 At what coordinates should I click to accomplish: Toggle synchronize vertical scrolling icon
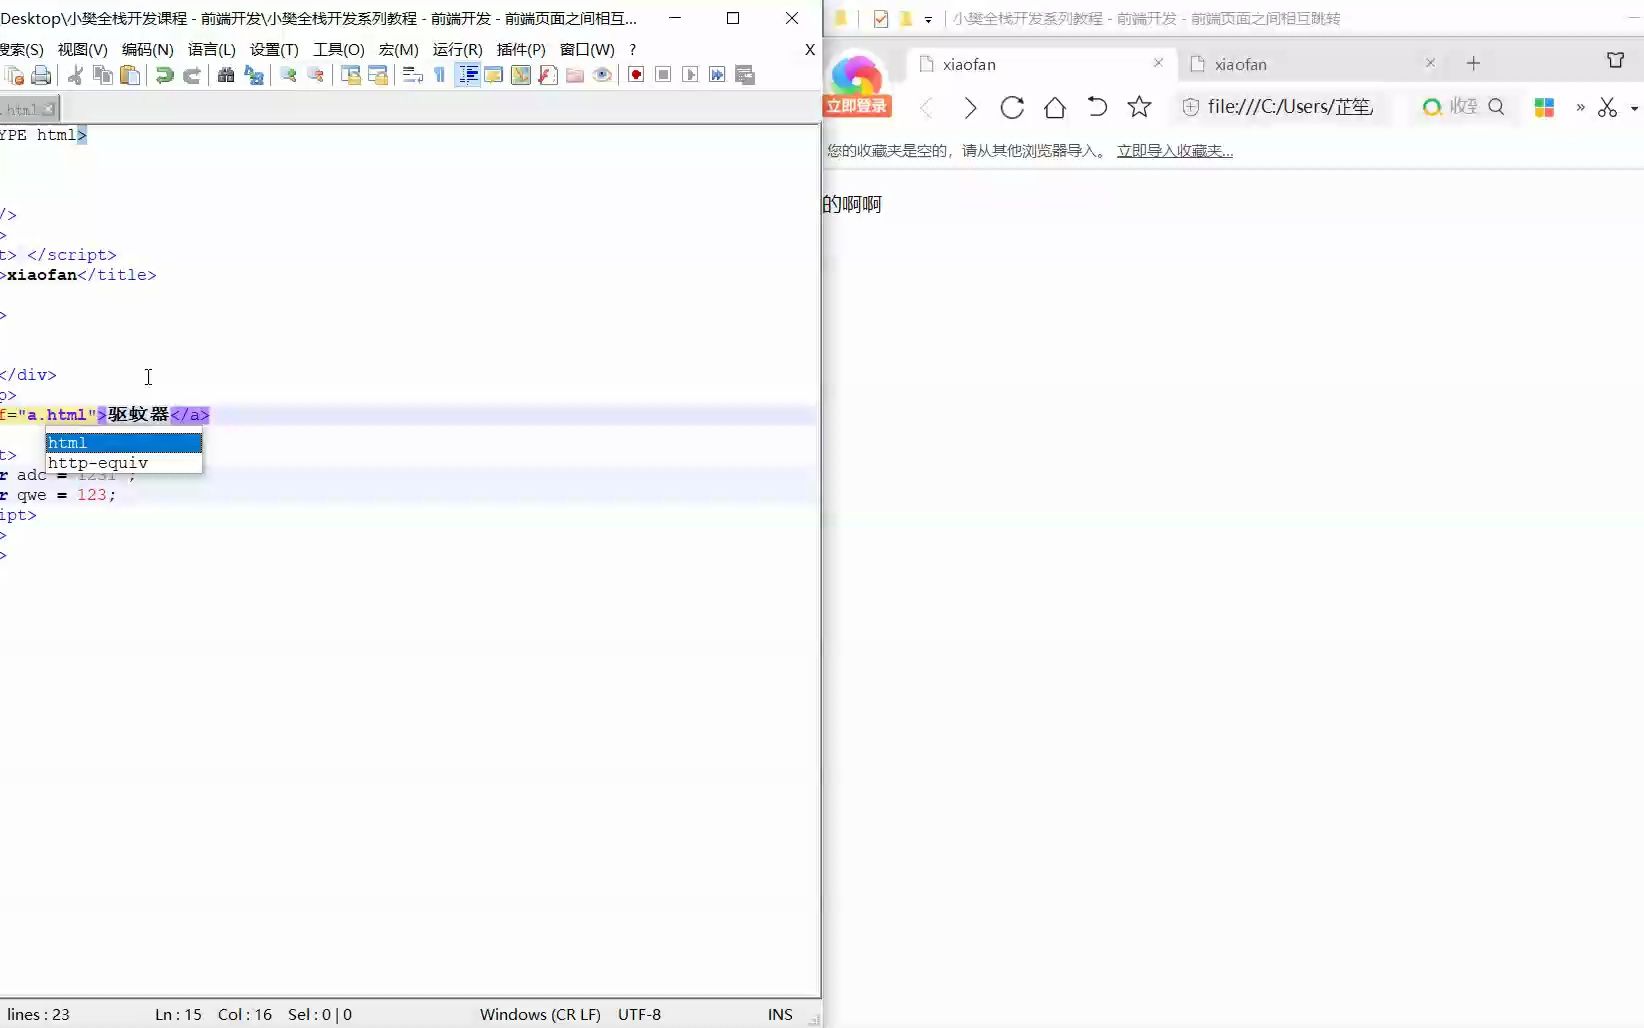(x=351, y=75)
